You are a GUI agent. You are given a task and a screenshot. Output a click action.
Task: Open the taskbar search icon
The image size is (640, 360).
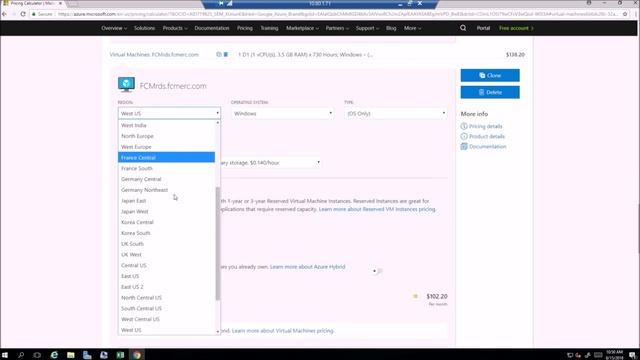(x=21, y=355)
